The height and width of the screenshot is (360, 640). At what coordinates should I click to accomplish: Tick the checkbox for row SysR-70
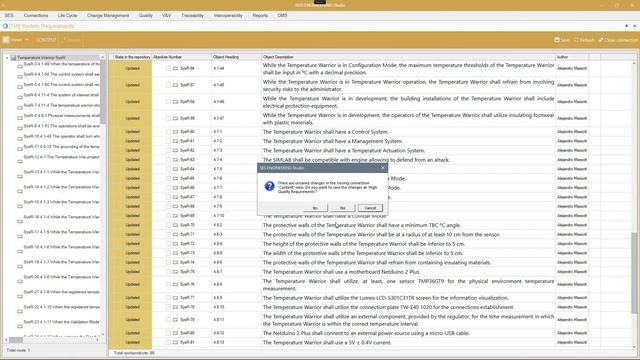point(168,225)
